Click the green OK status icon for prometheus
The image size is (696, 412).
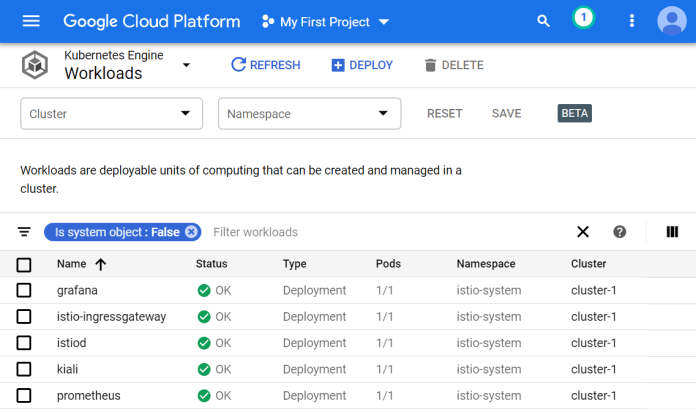pos(204,396)
